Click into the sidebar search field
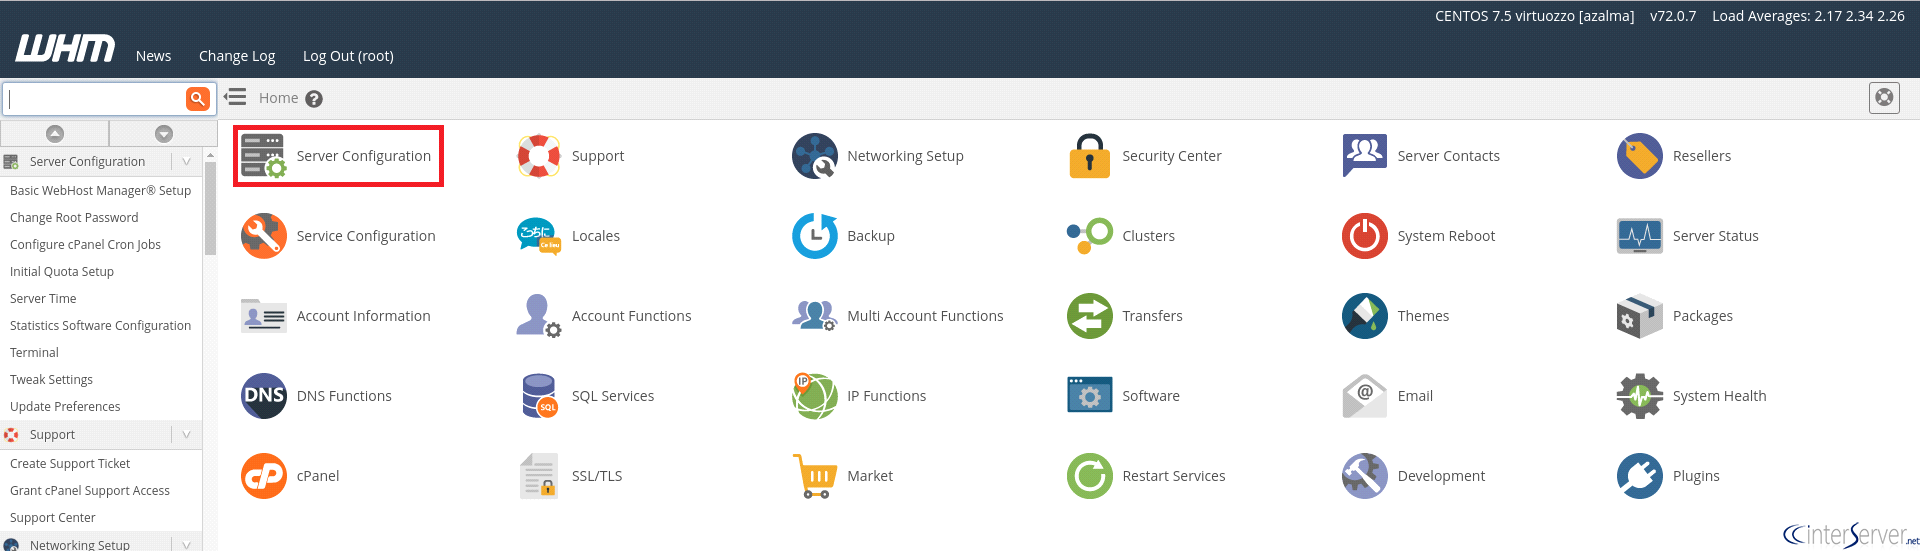1920x551 pixels. click(x=95, y=98)
